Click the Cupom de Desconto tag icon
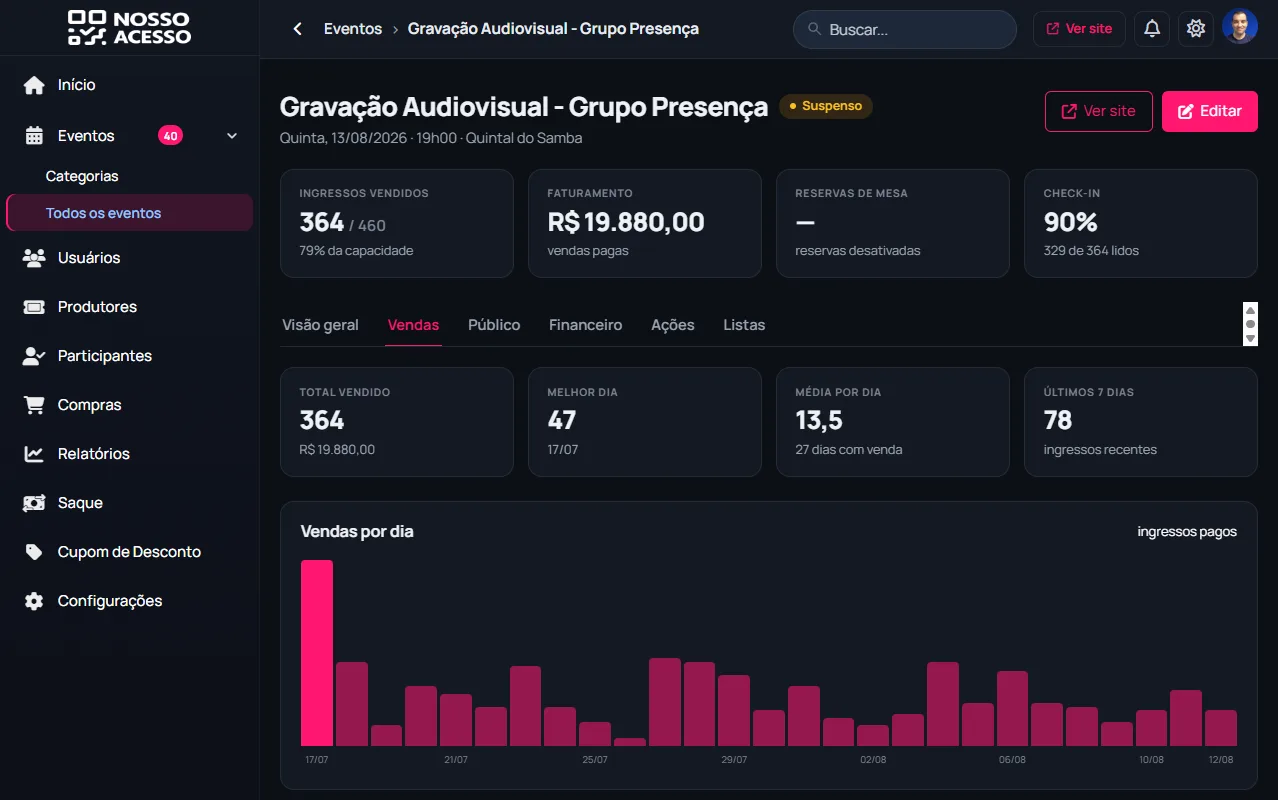 34,552
